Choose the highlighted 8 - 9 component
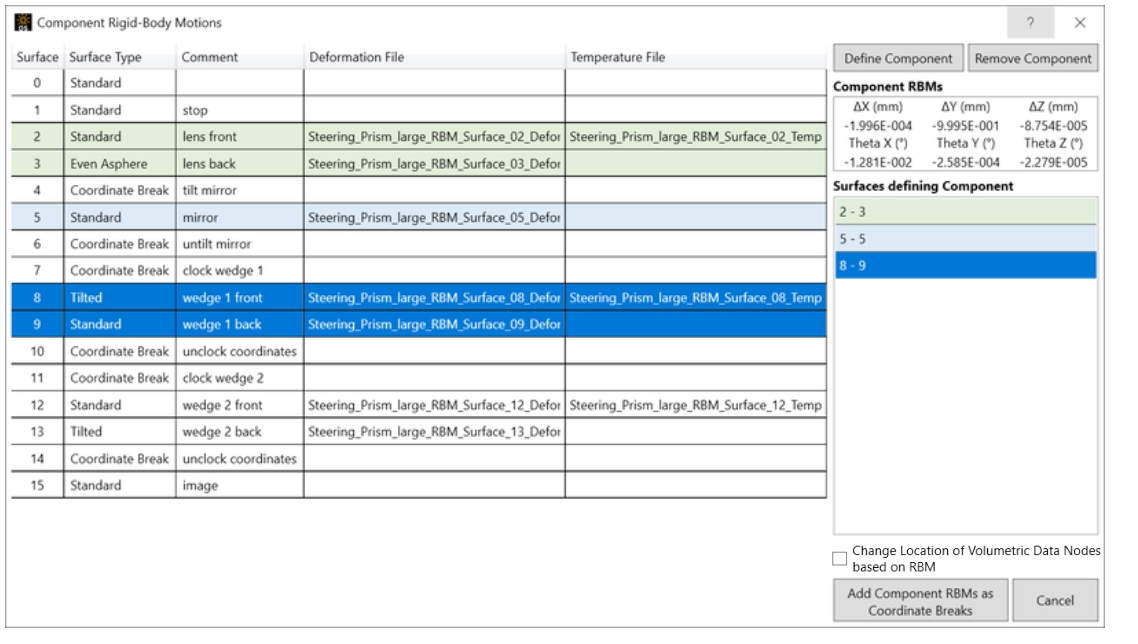Screen dimensions: 1138x644 click(965, 265)
